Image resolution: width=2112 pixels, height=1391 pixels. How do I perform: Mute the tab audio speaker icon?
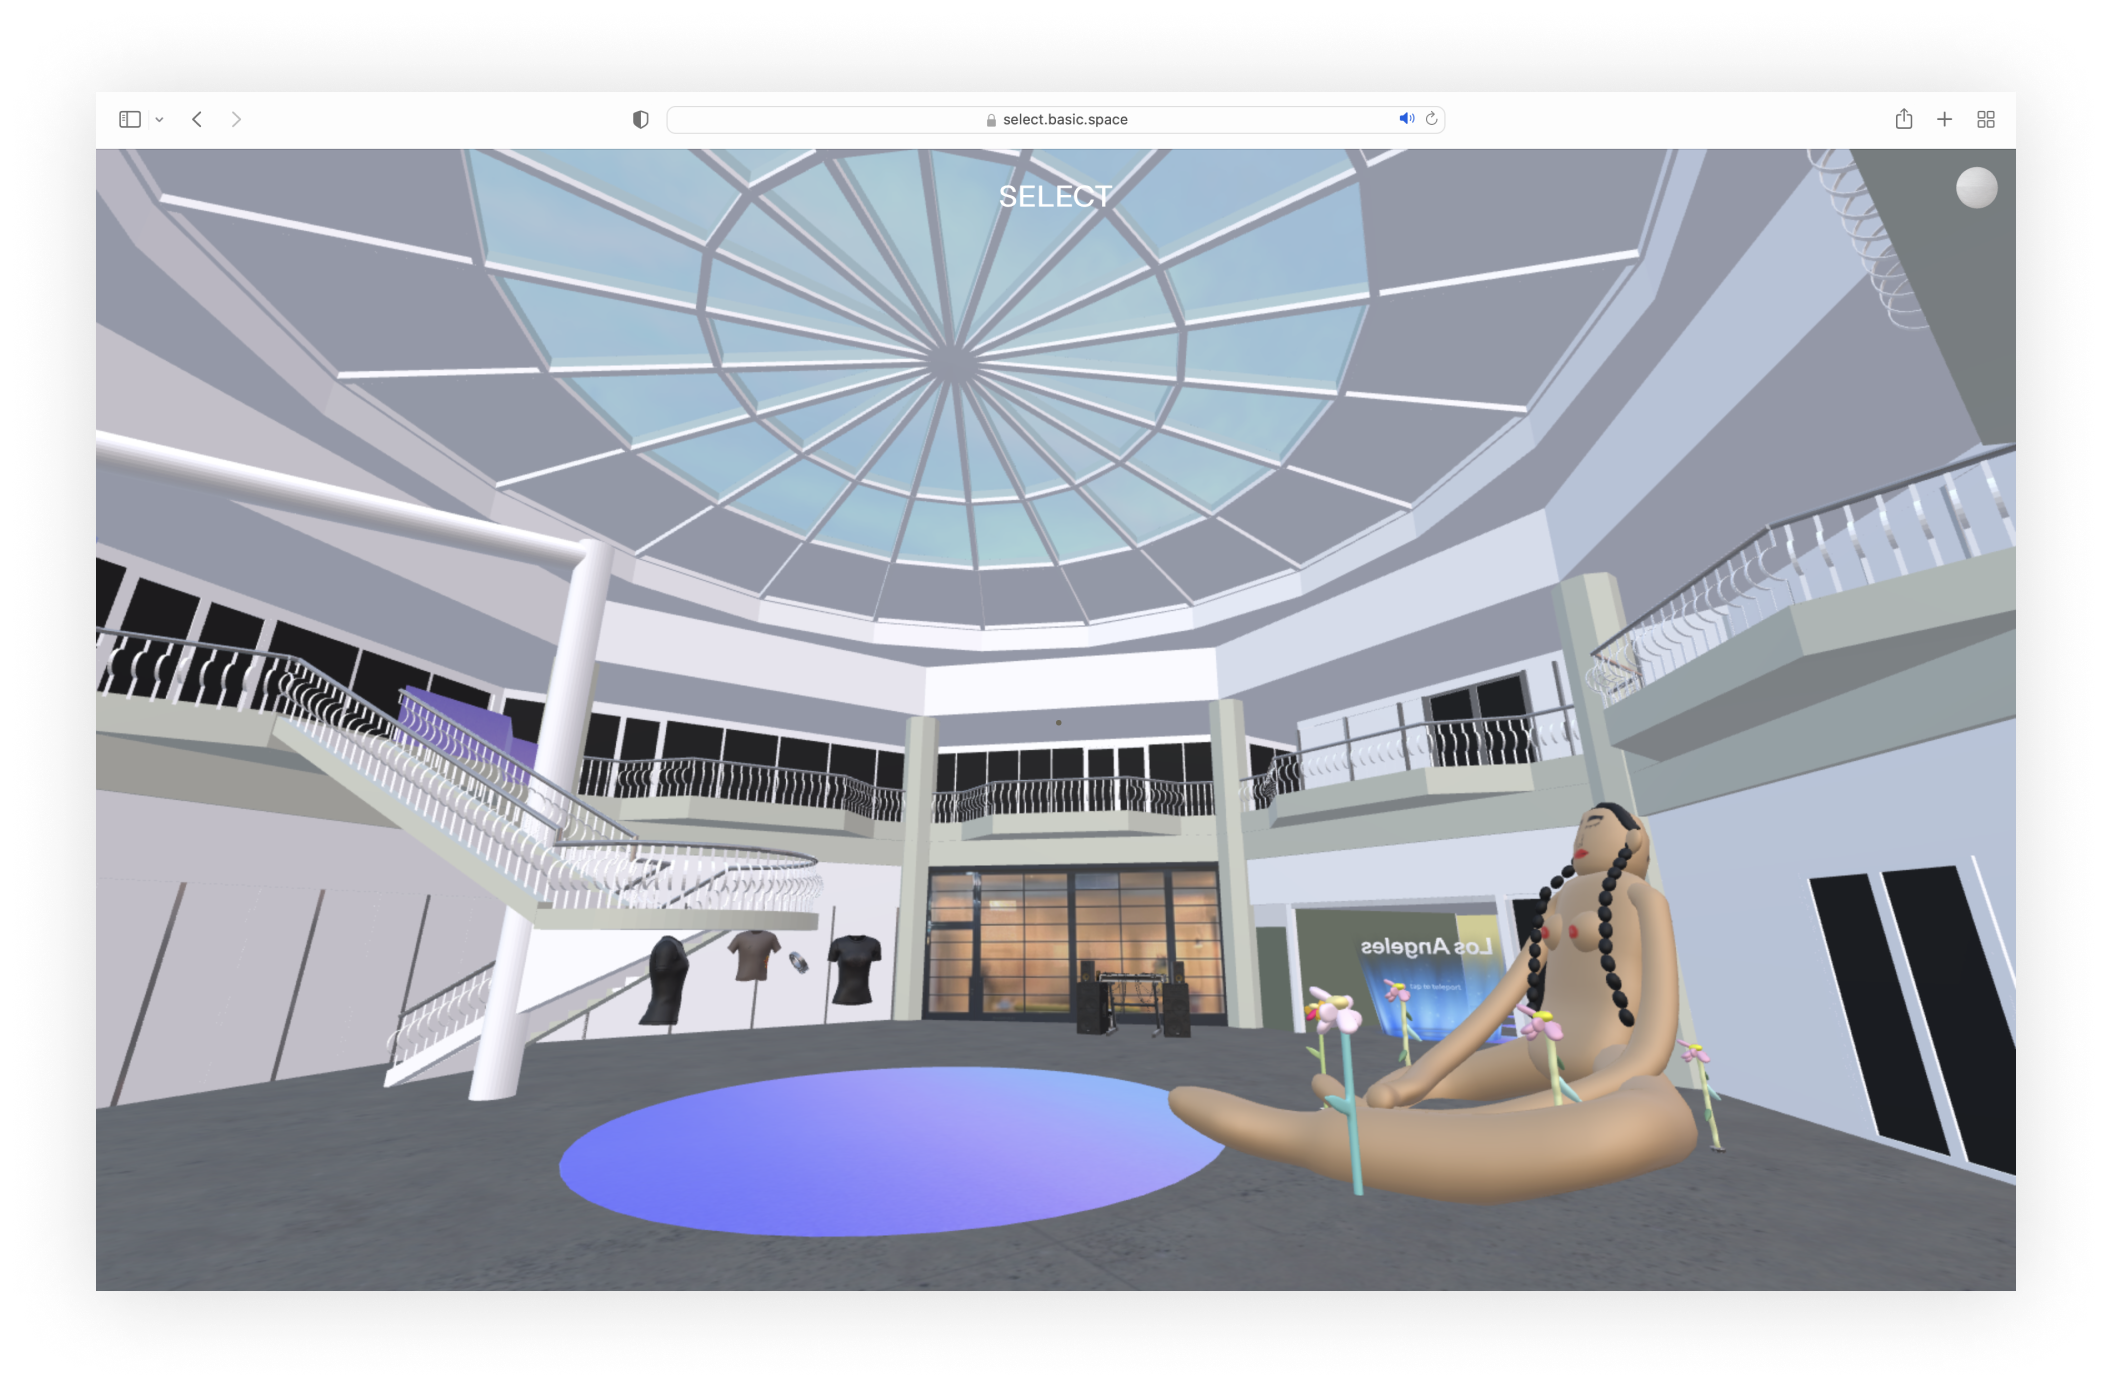tap(1406, 118)
